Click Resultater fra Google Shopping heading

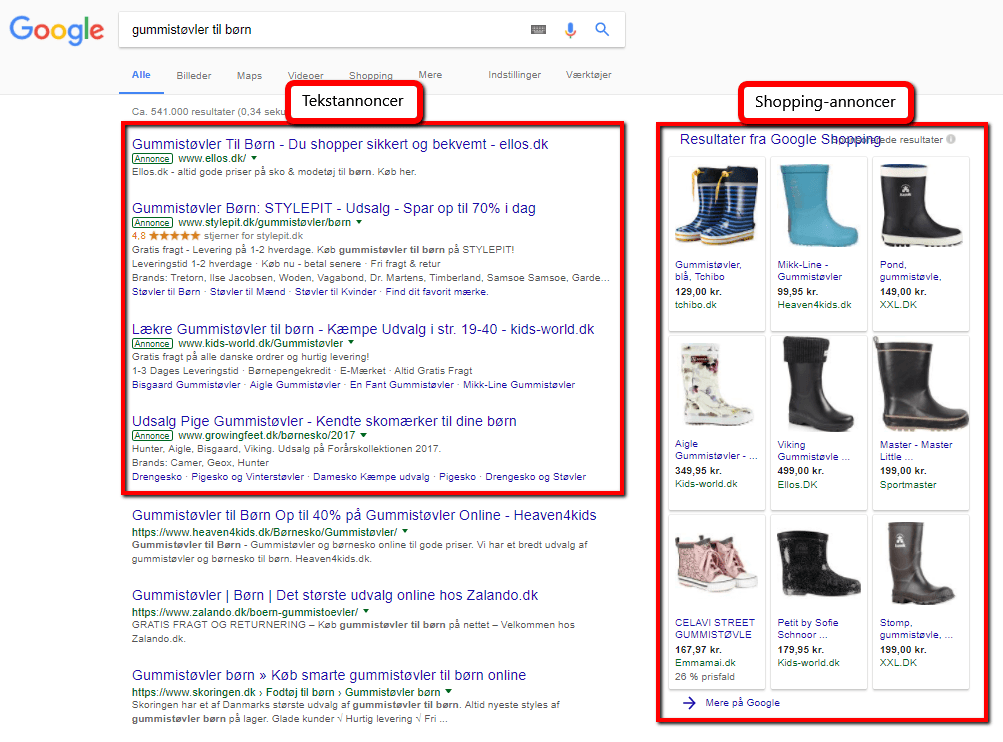[780, 139]
